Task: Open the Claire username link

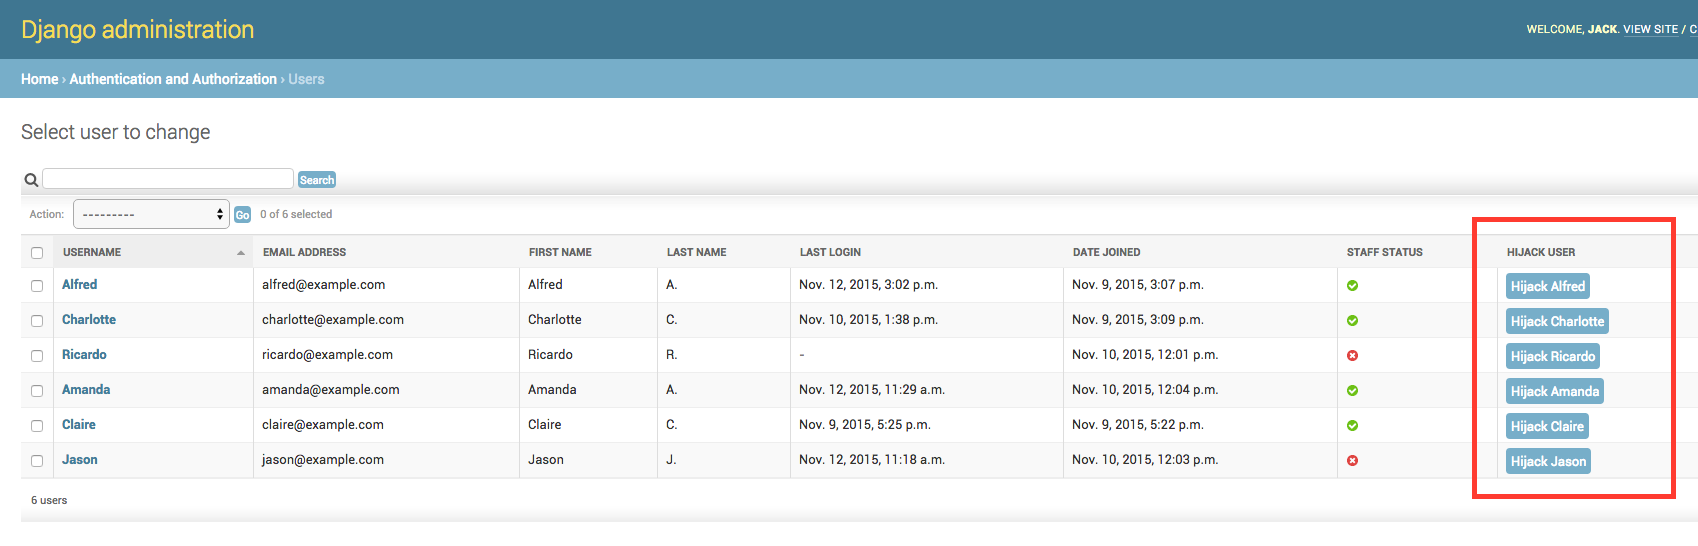Action: pyautogui.click(x=79, y=425)
